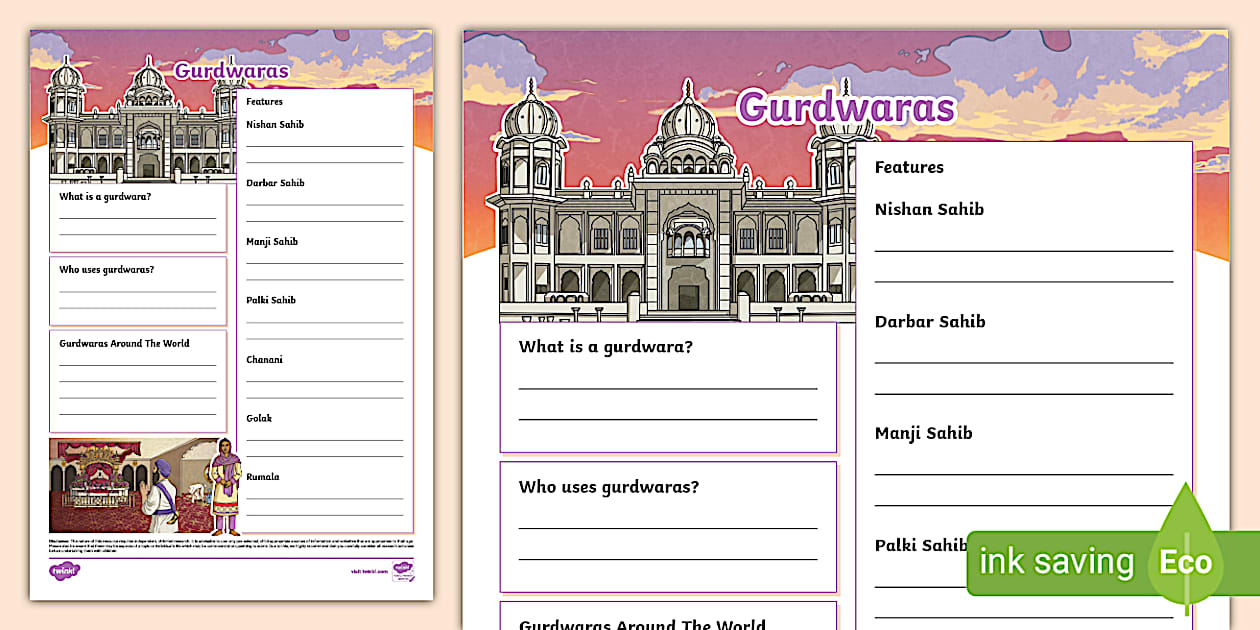
Task: Click the Rumala label in small worksheet
Action: click(263, 477)
